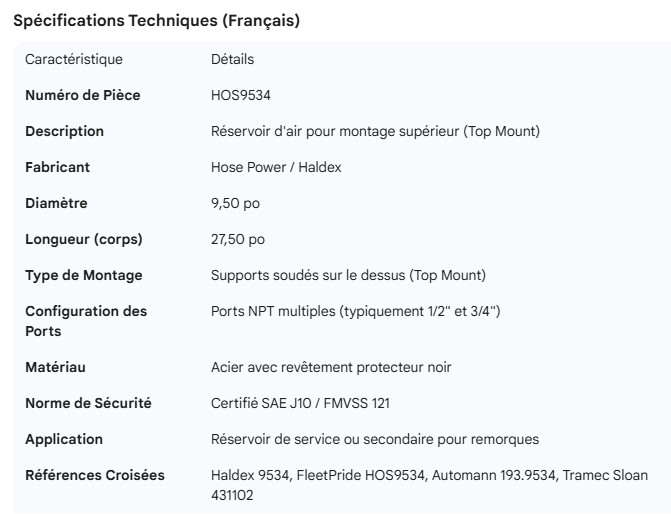Click the Configuration des Ports label

coord(86,321)
